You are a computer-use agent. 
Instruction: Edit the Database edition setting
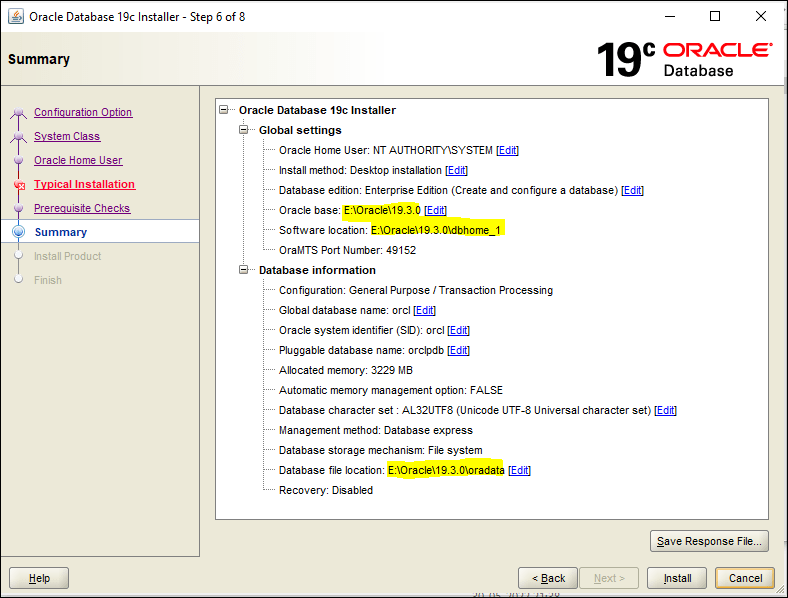coord(632,190)
